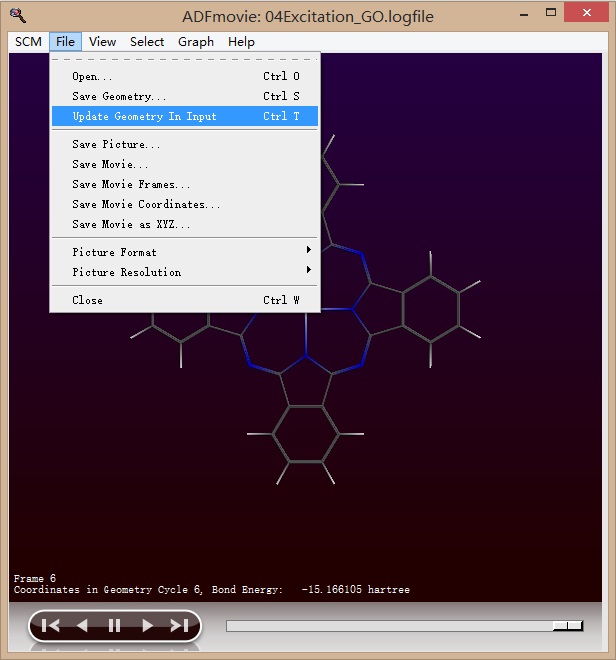This screenshot has width=616, height=660.
Task: Select Update Geometry In Input
Action: pyautogui.click(x=184, y=116)
